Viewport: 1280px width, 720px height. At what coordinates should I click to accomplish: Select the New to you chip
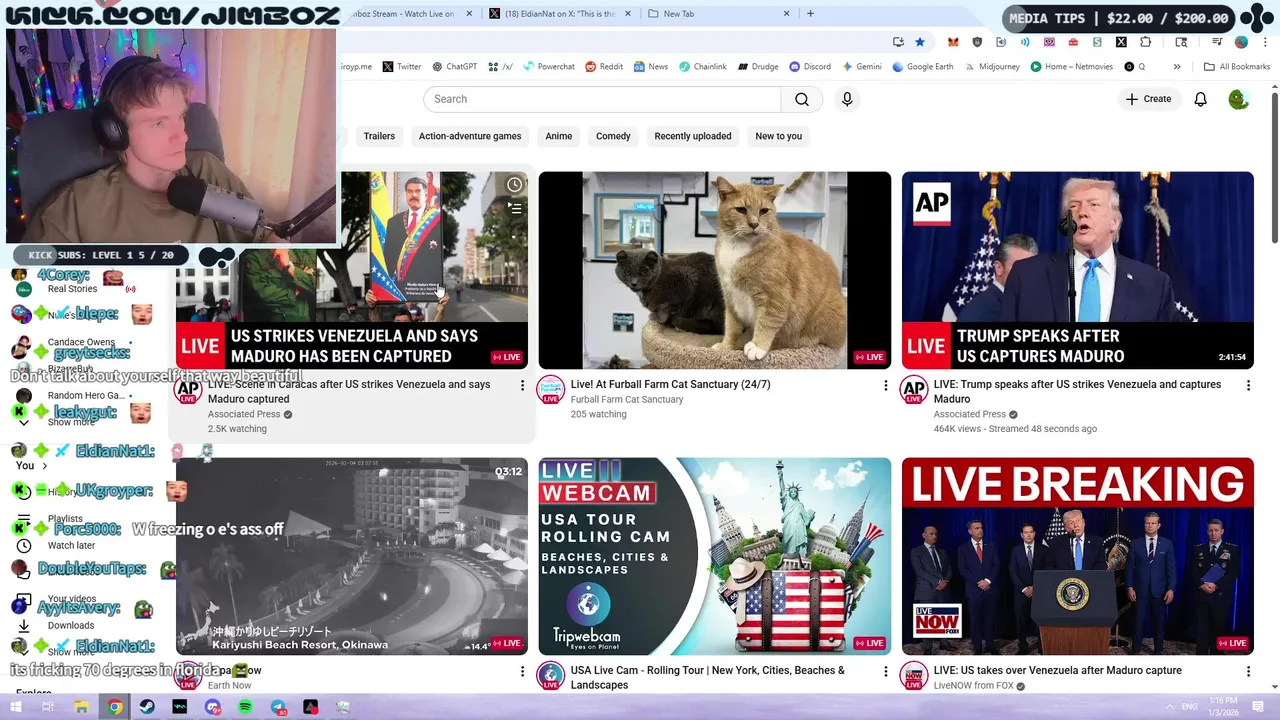(779, 136)
